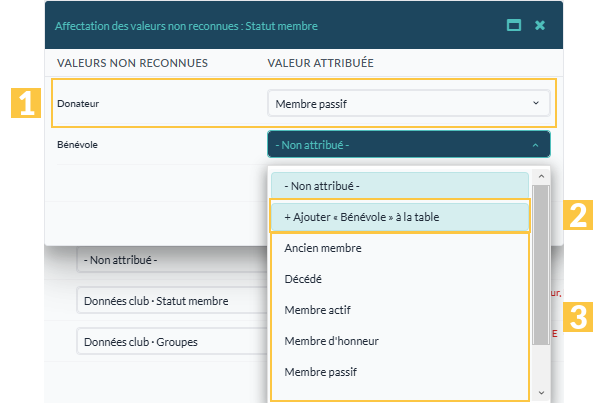Open background '- Non attribué -' field selector
This screenshot has height=403, width=604.
pyautogui.click(x=172, y=260)
